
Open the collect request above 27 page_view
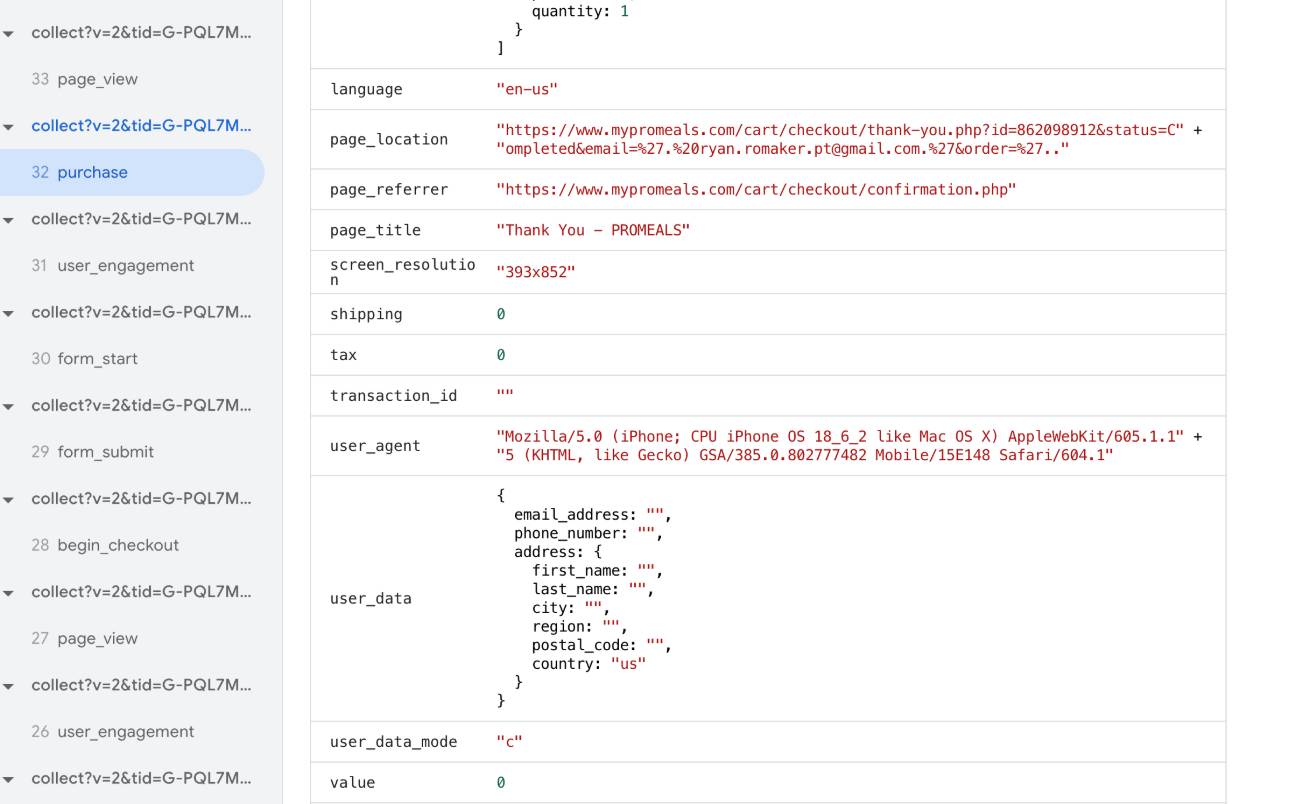click(141, 591)
